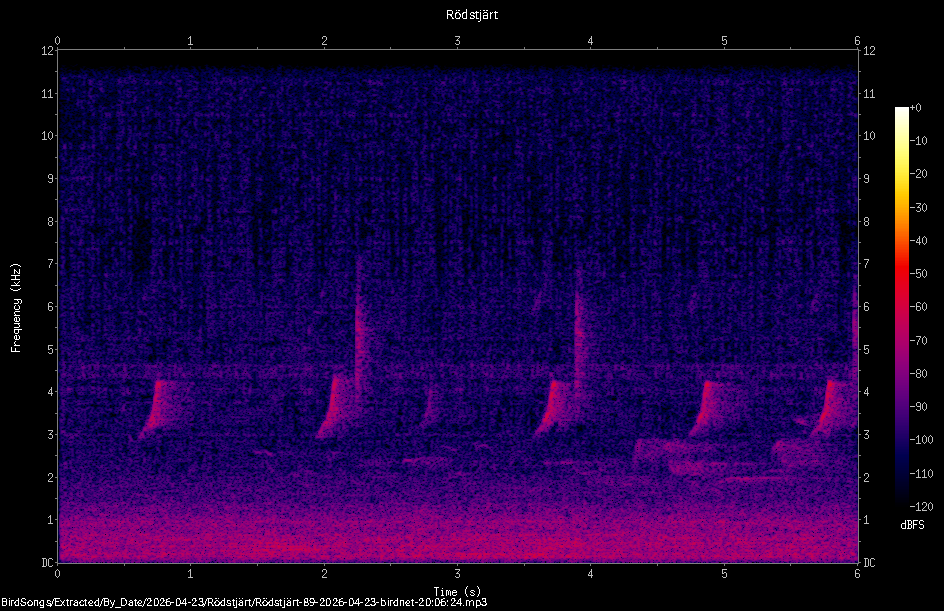
Task: Click the Rödstjärt title at top
Action: [471, 14]
